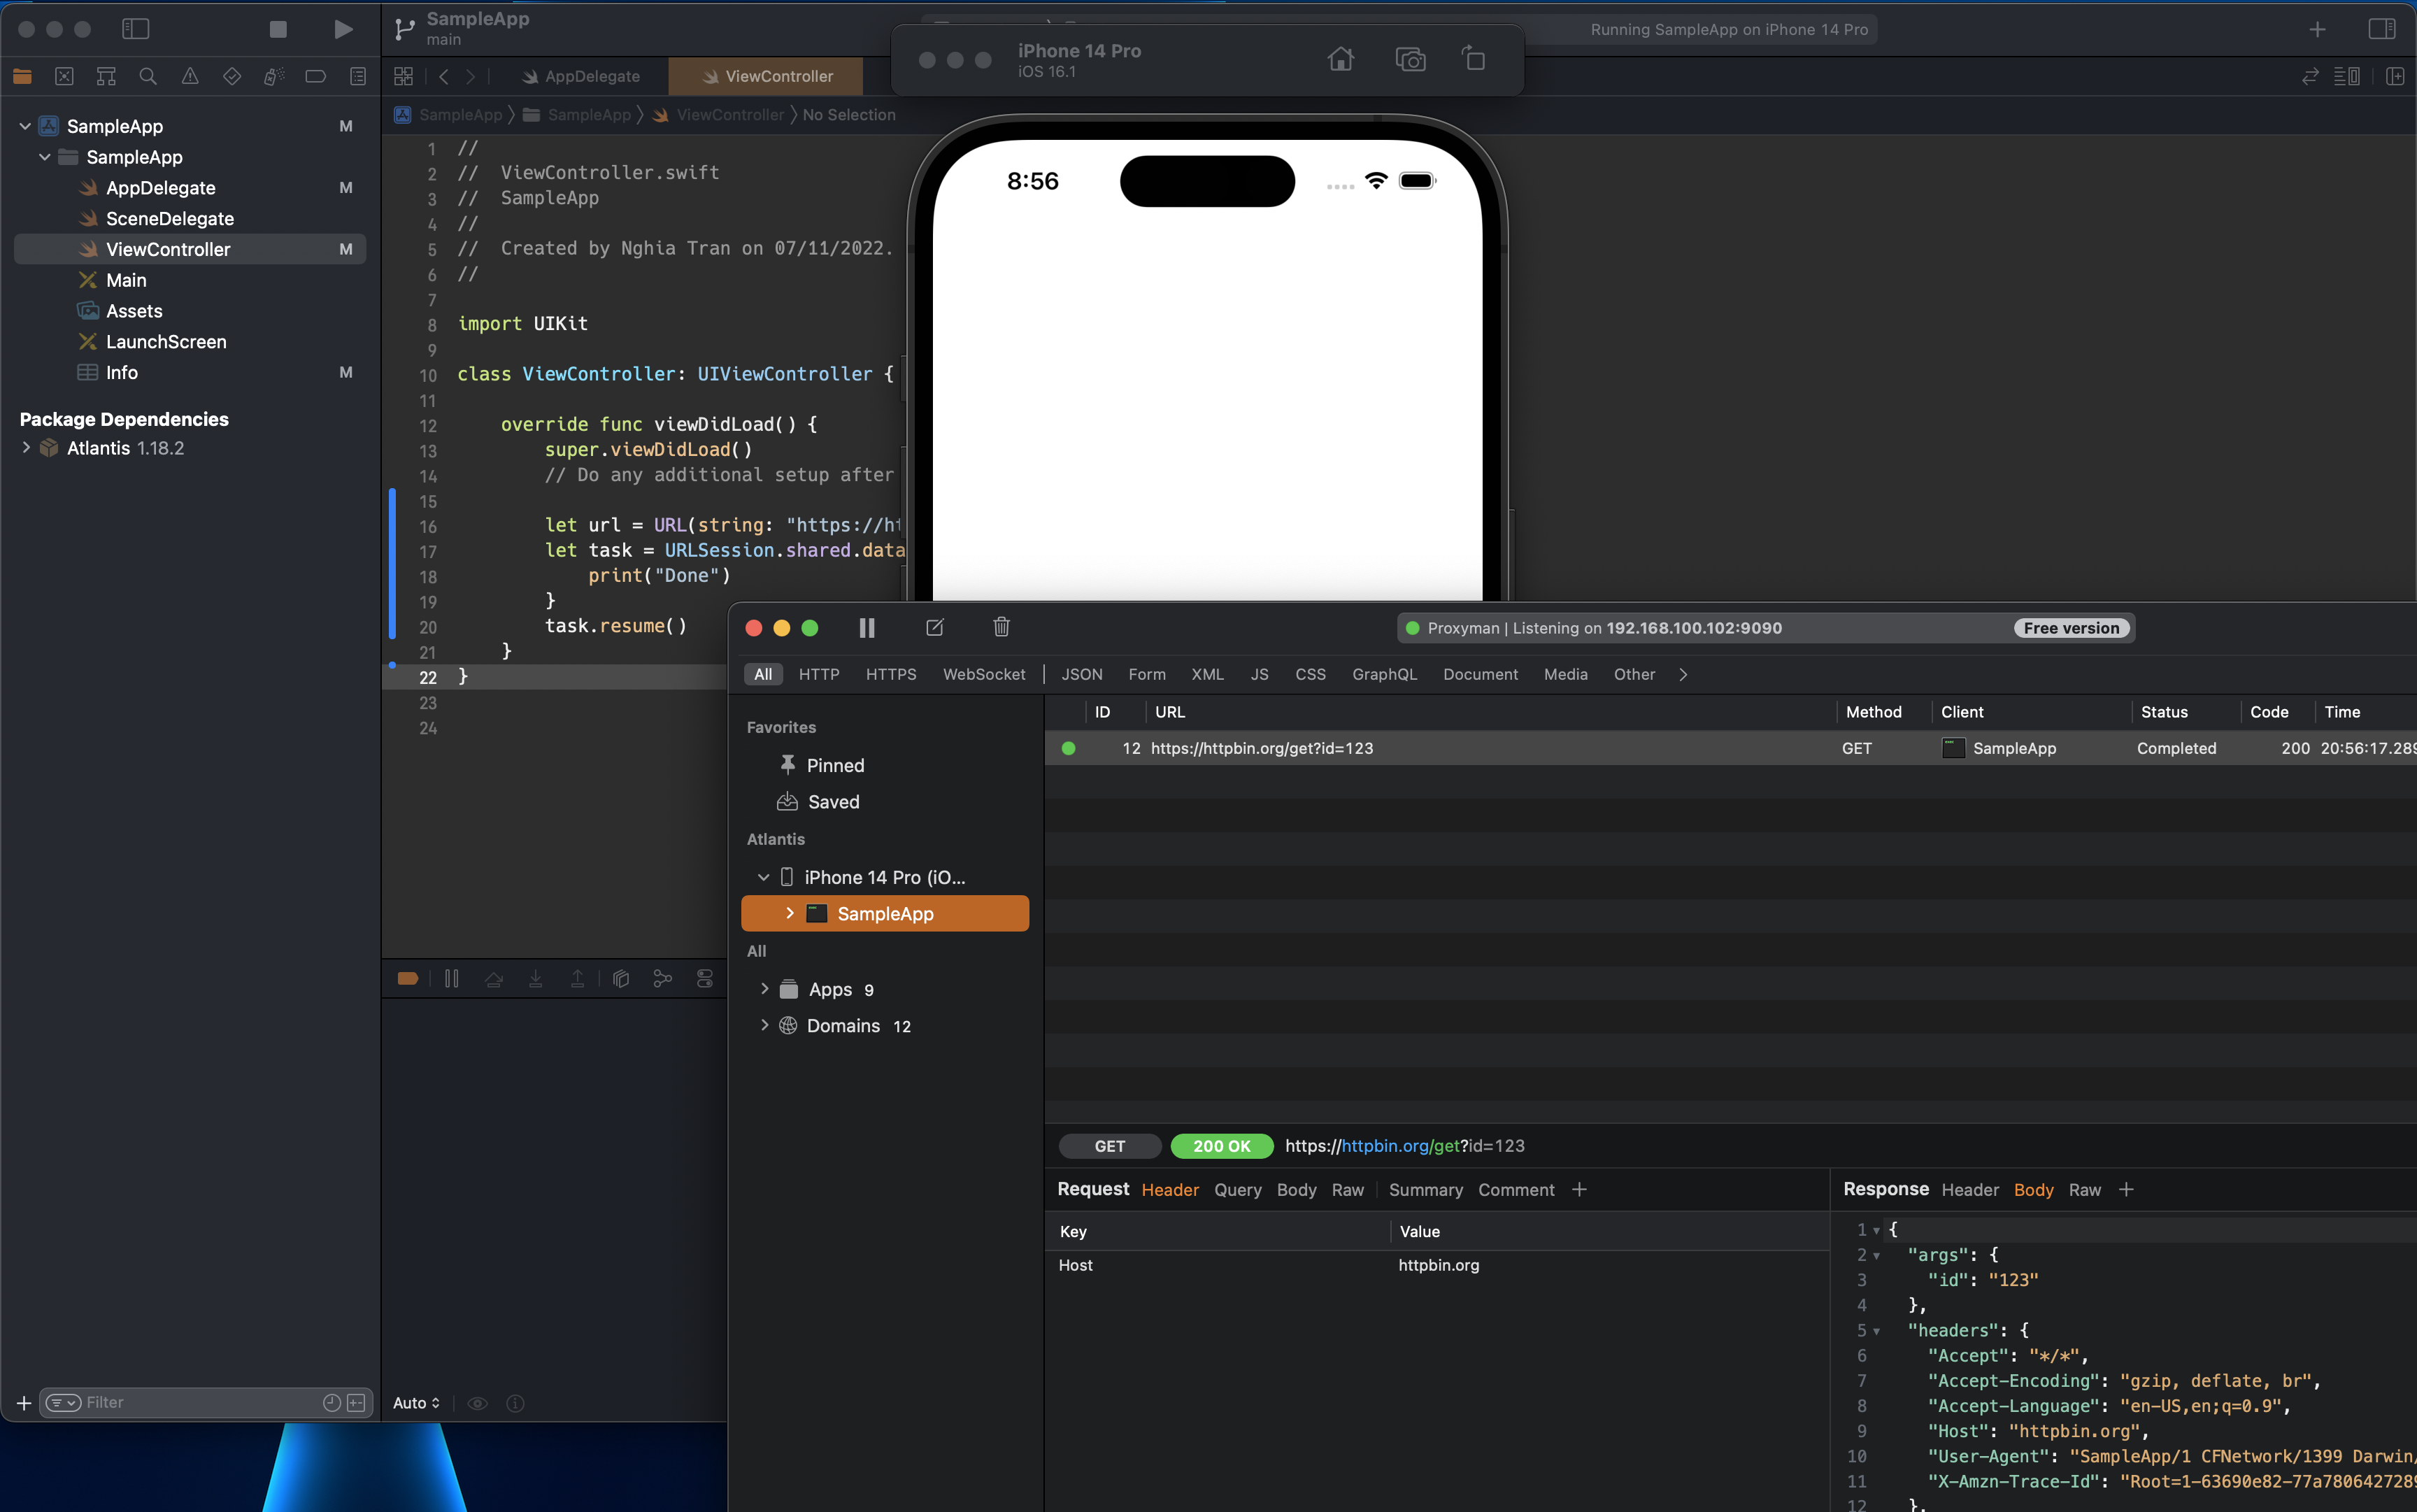2417x1512 pixels.
Task: Select the JSON filter tab
Action: point(1081,675)
